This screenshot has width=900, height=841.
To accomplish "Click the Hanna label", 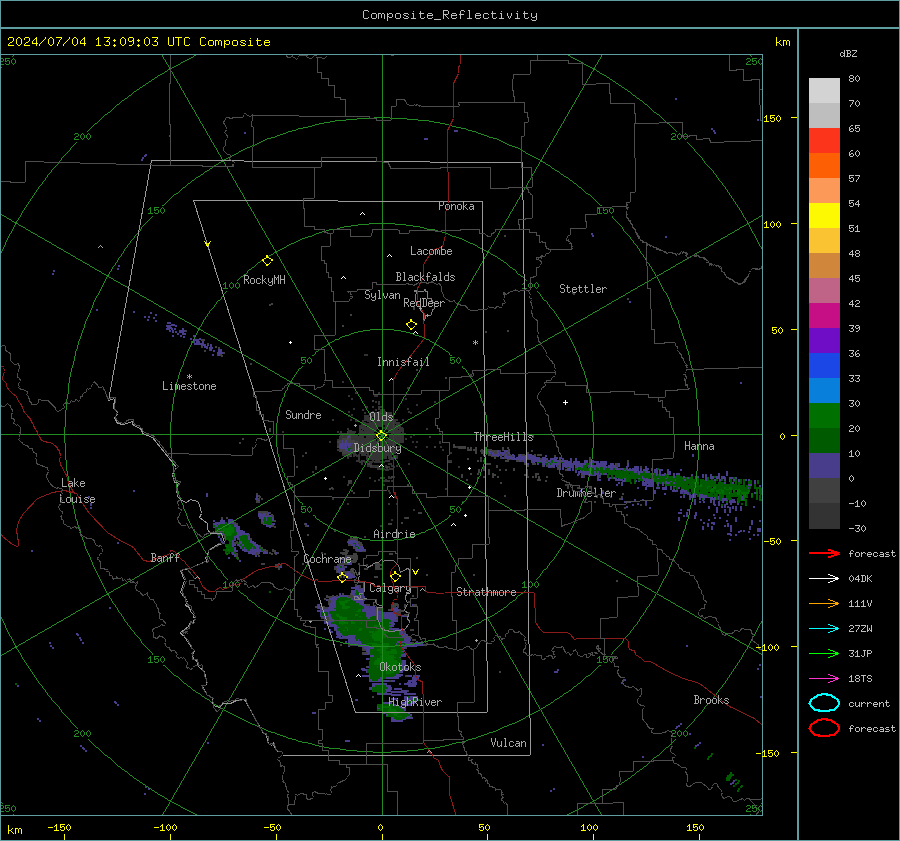I will point(699,446).
